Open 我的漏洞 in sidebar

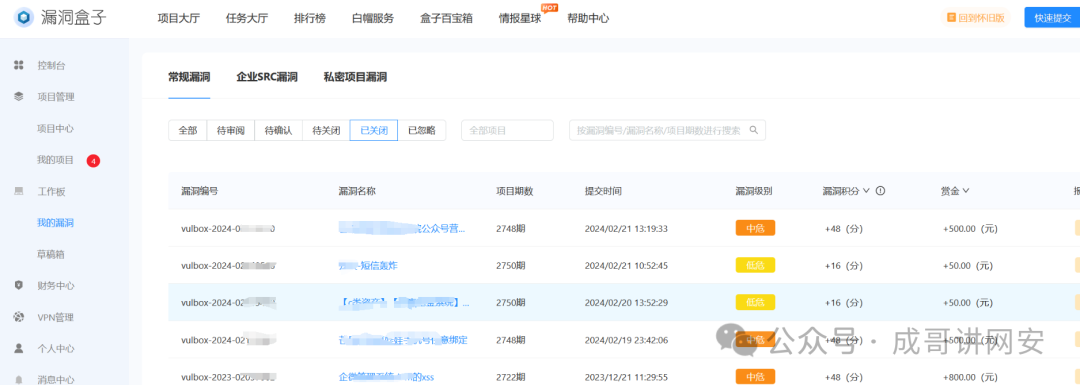pyautogui.click(x=56, y=223)
